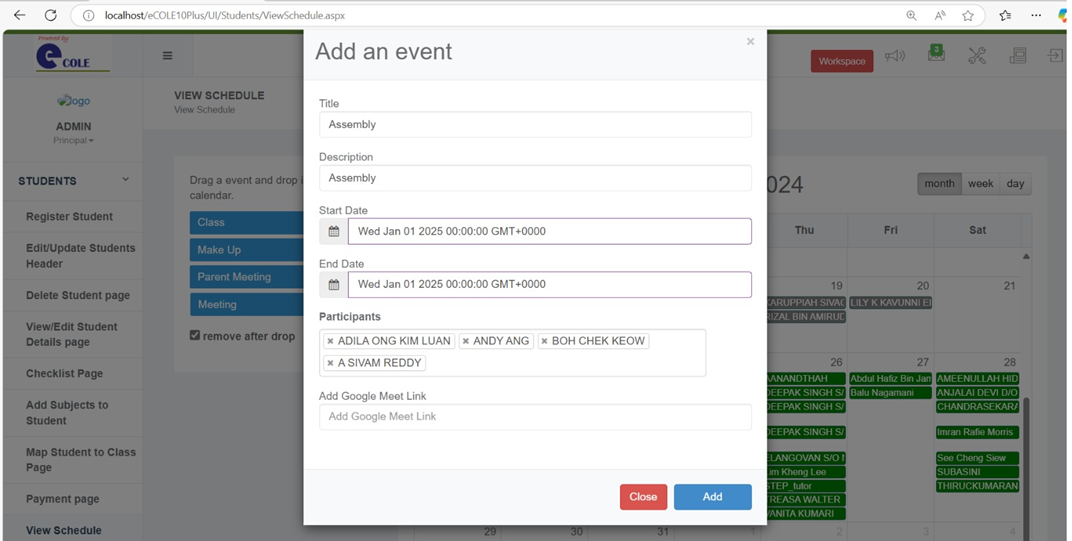Open the Start Date calendar picker icon
The width and height of the screenshot is (1072, 541).
tap(334, 231)
